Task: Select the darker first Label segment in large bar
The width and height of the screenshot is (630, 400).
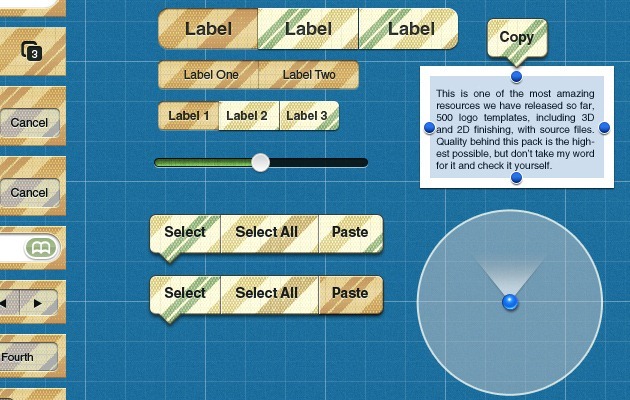Action: (x=208, y=29)
